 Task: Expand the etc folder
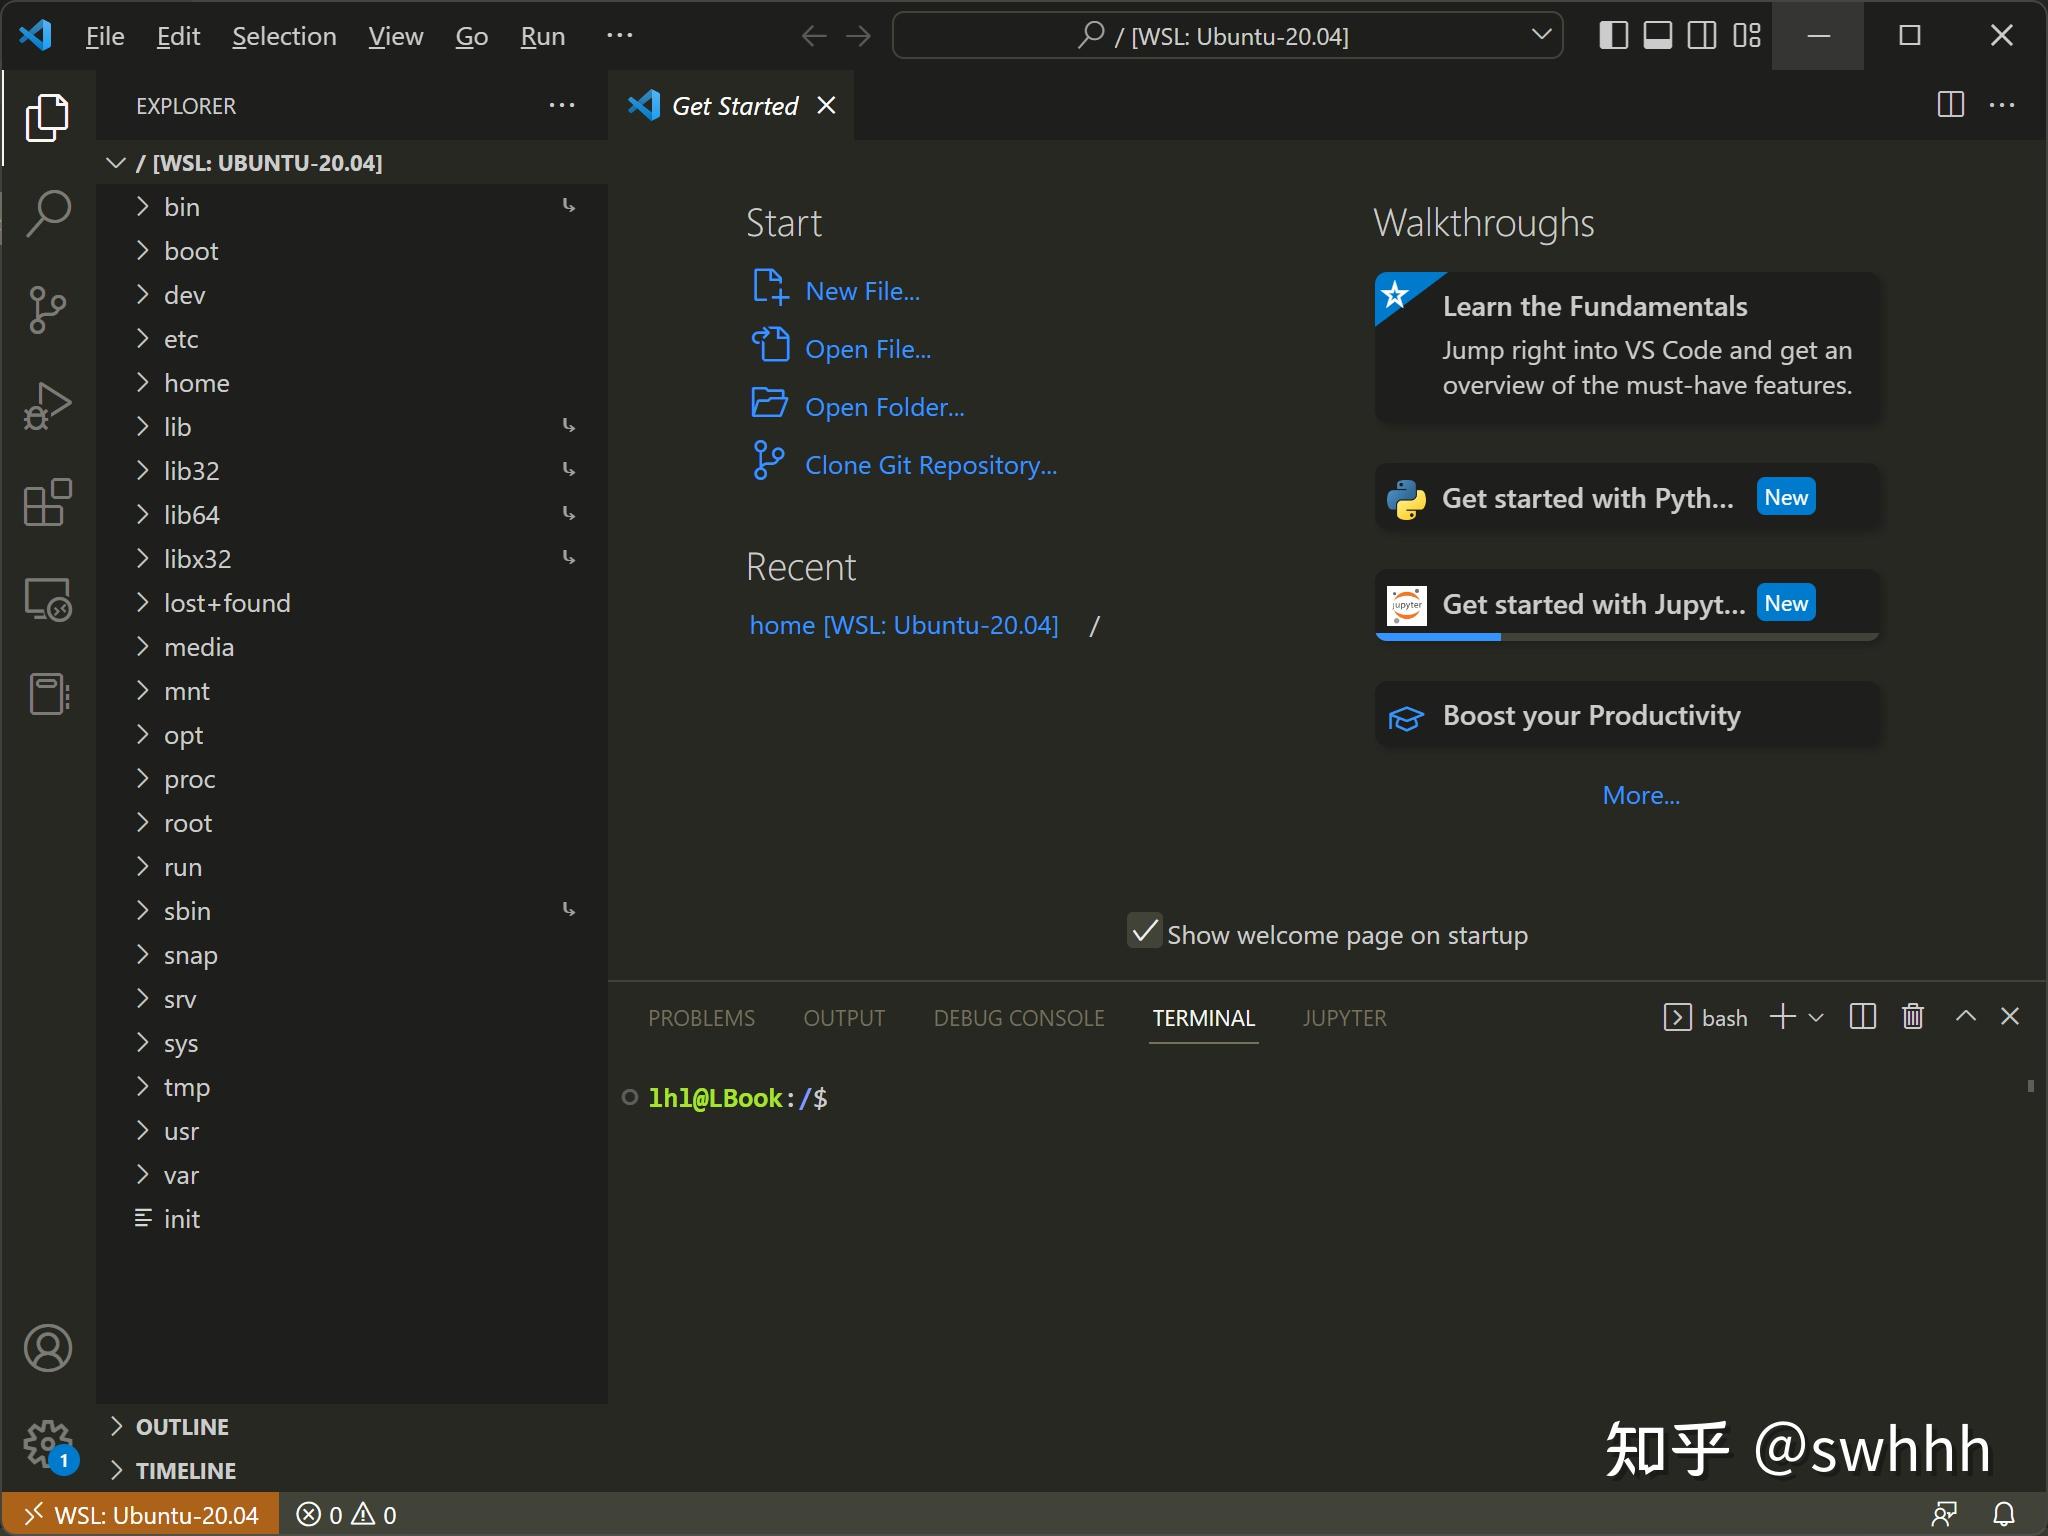point(352,338)
